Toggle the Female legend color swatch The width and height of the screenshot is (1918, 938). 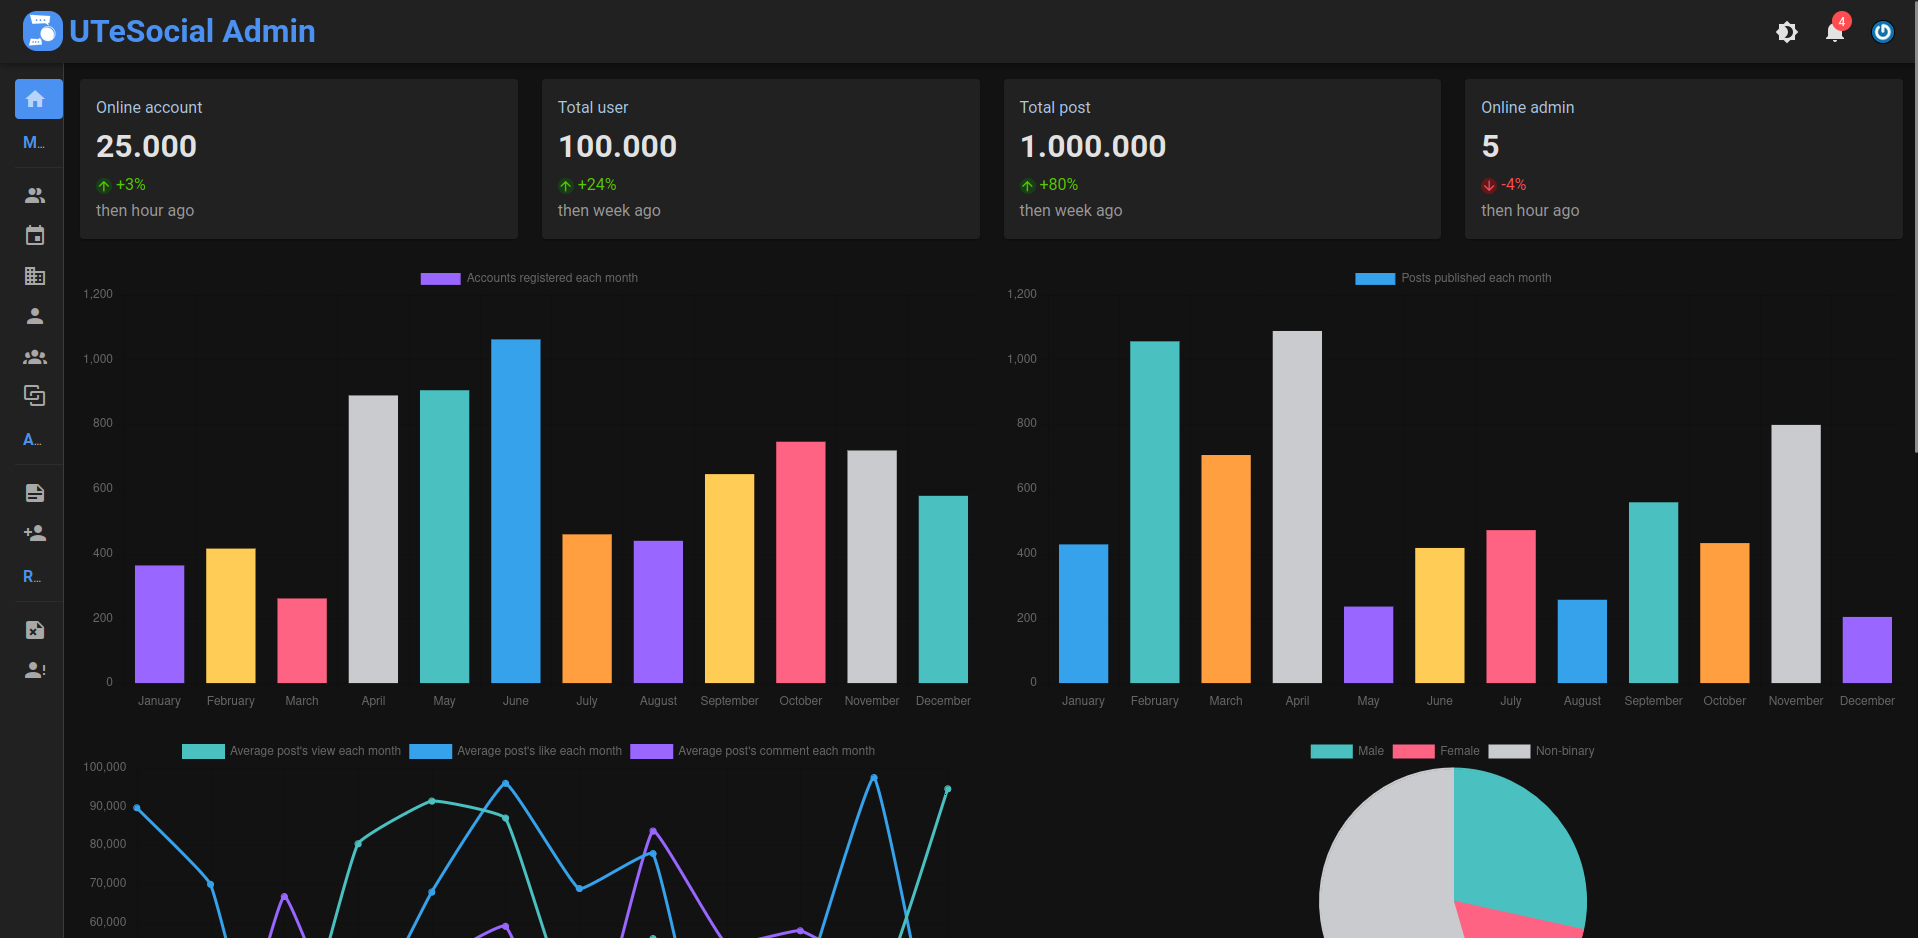click(1413, 751)
